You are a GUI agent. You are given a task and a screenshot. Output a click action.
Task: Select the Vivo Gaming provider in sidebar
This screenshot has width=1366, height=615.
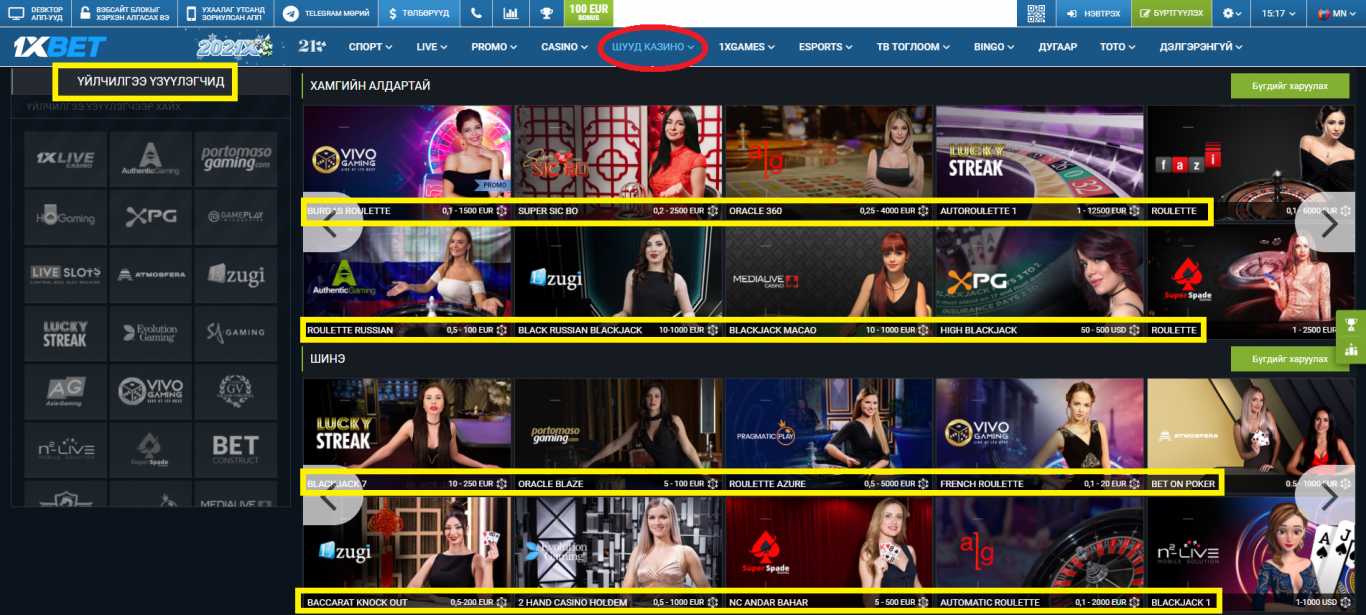[x=150, y=391]
